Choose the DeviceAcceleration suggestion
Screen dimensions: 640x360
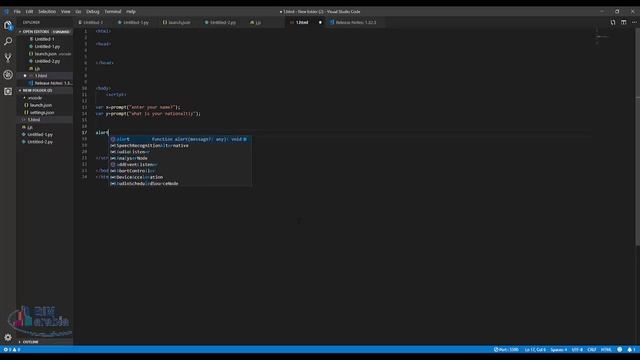180,177
